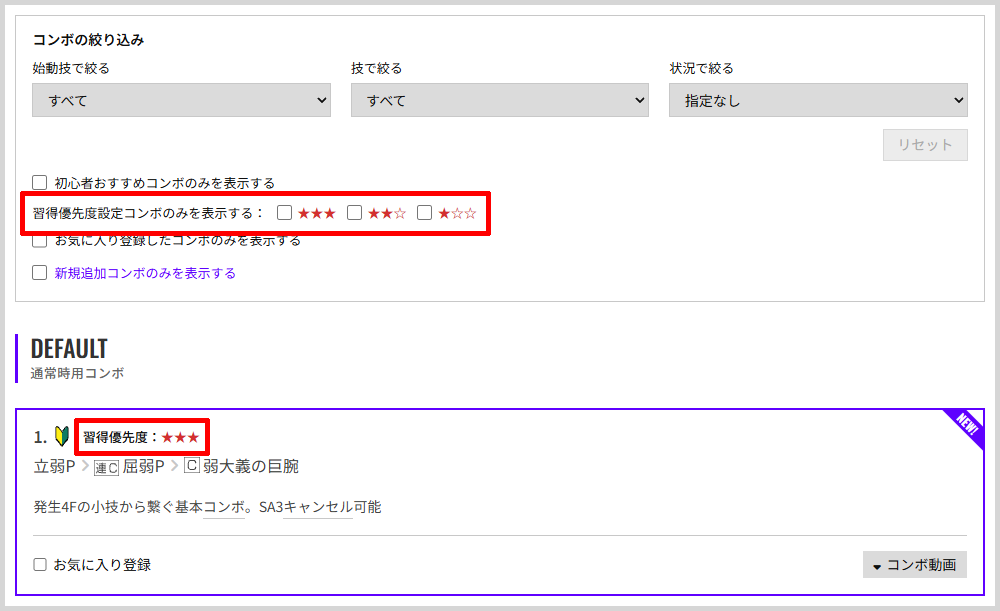Click the 連C chain cancel icon
1000x611 pixels.
(x=107, y=467)
